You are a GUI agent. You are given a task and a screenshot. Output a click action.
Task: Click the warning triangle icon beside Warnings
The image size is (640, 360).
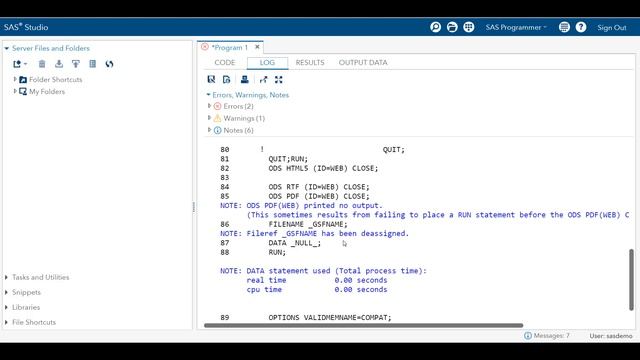click(x=218, y=118)
